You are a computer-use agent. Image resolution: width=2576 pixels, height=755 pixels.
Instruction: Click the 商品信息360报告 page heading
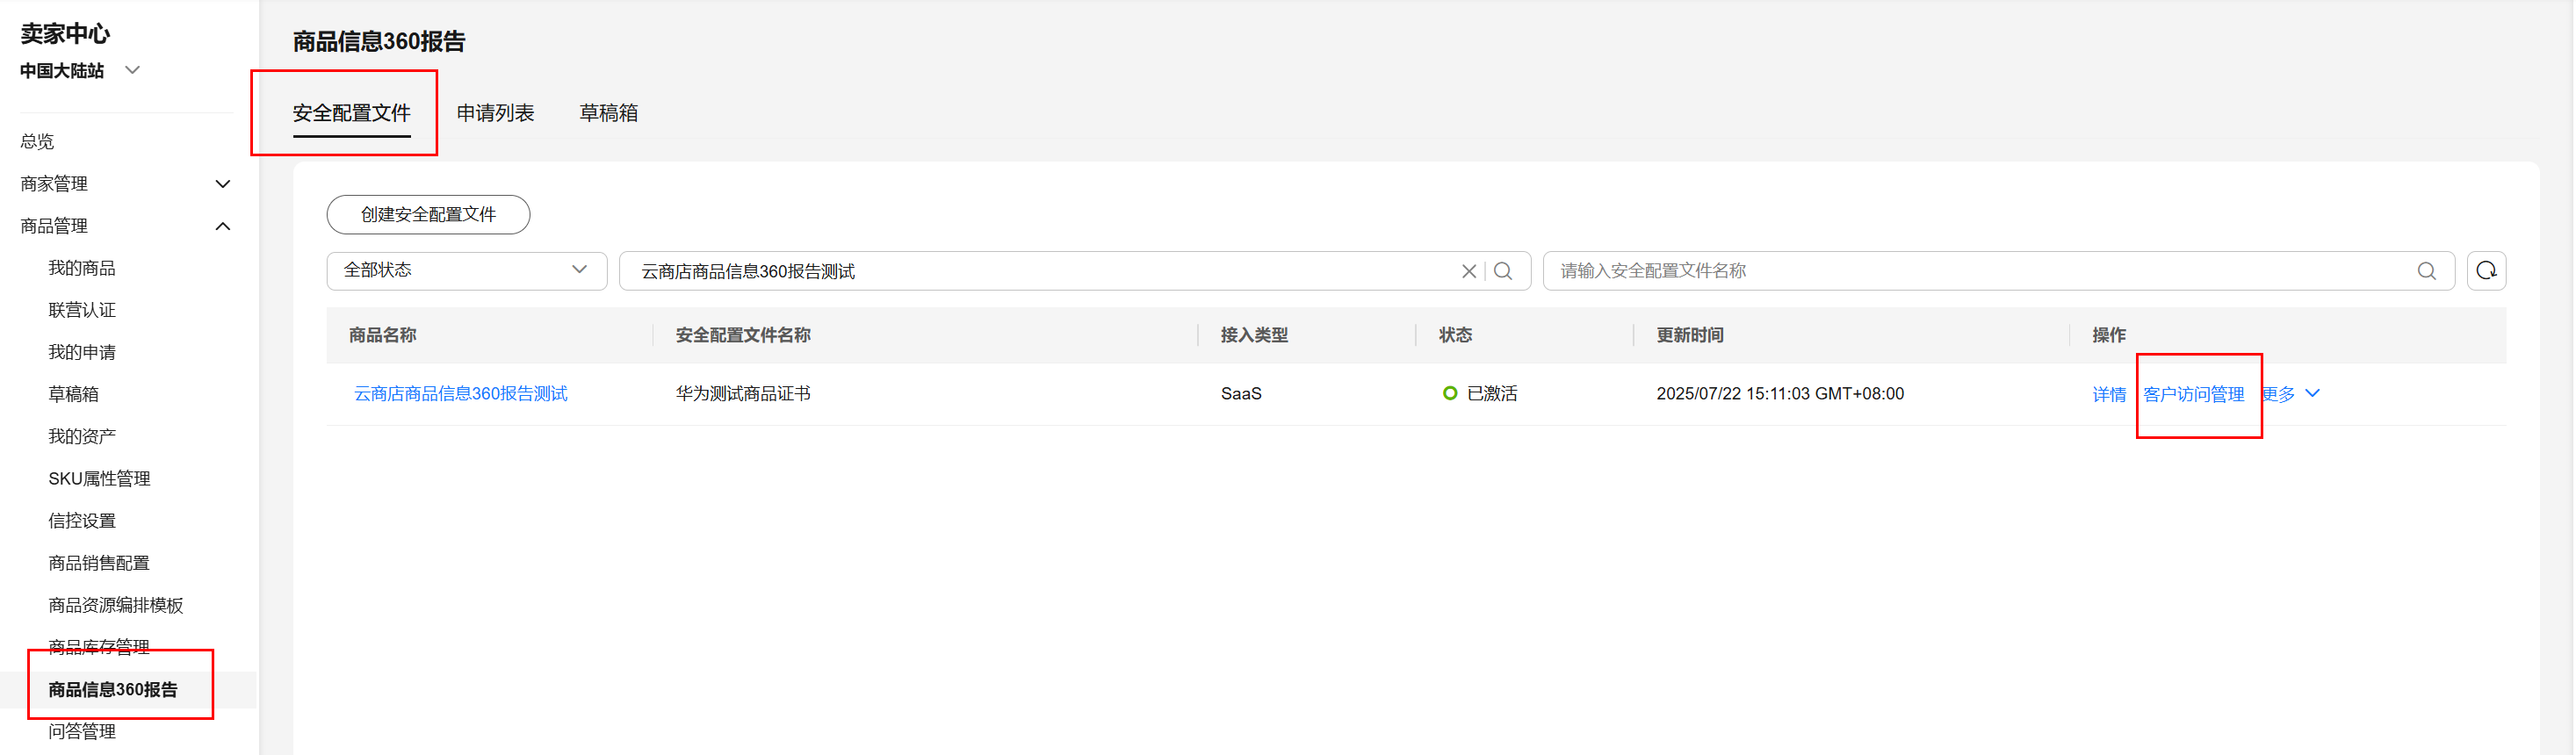pos(379,41)
